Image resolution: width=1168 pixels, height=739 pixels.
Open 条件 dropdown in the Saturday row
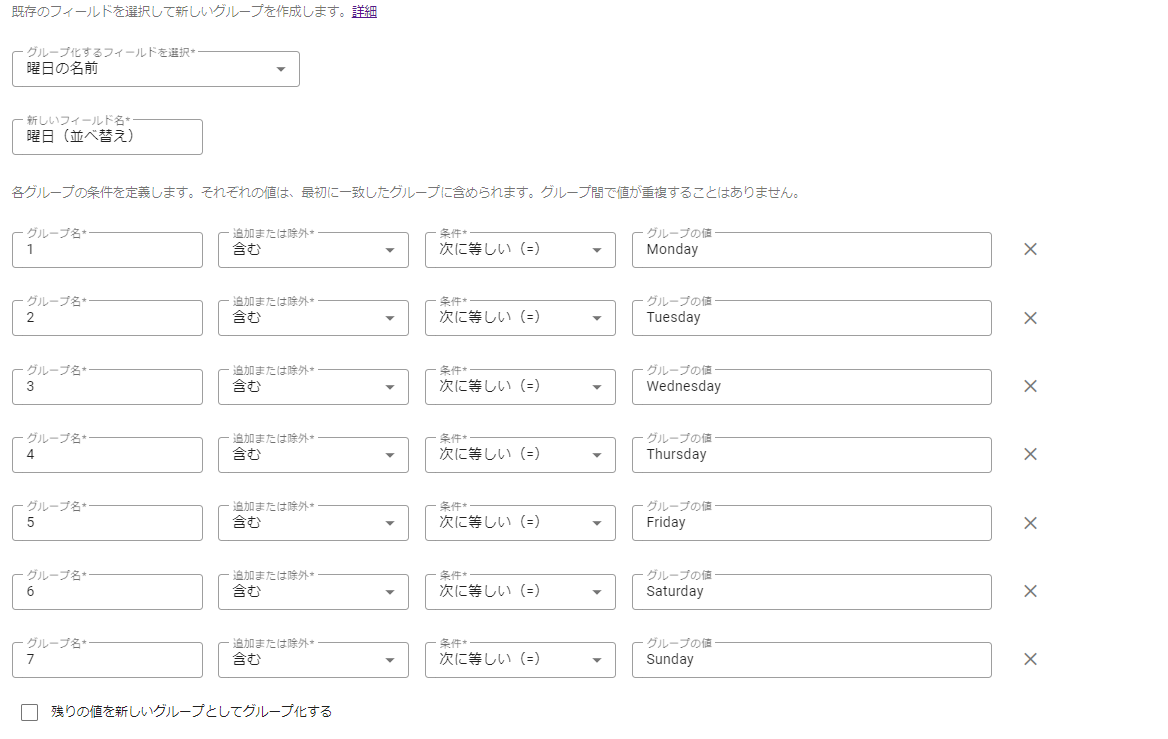point(520,592)
